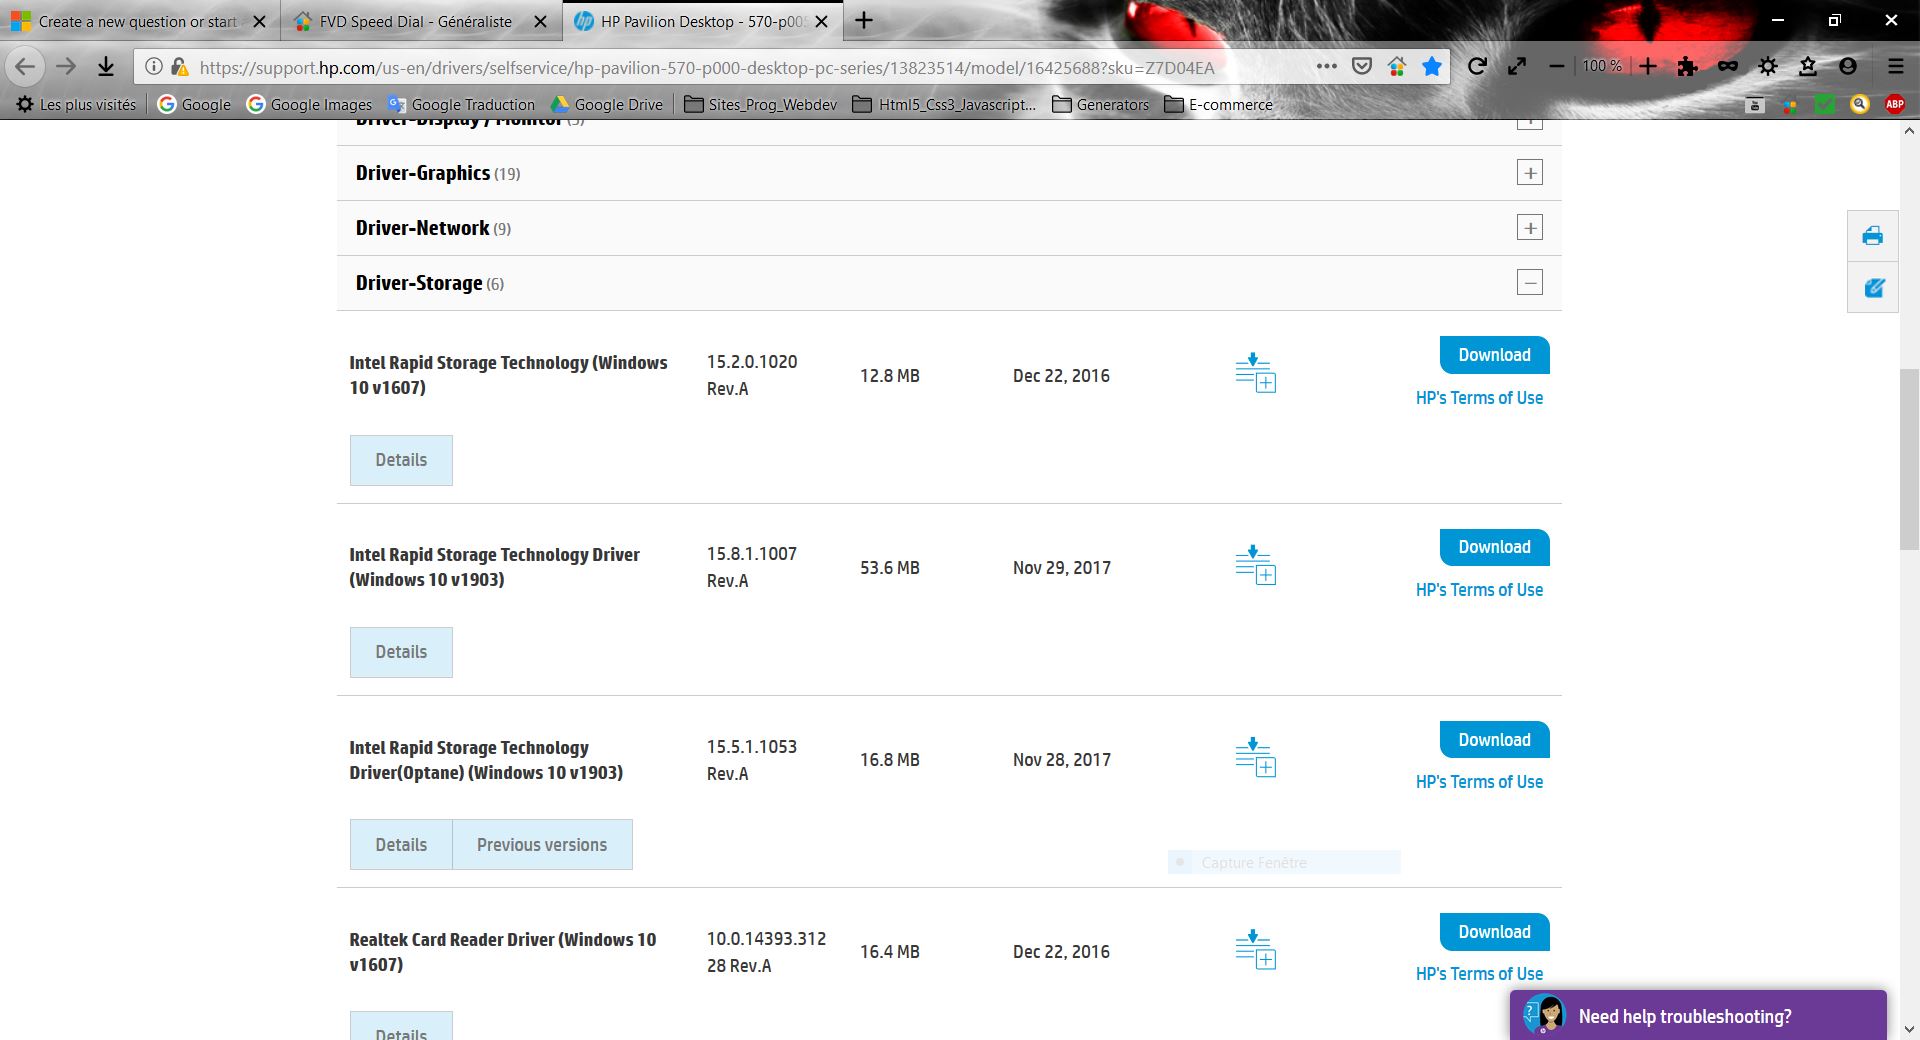
Task: Click the vertical scrollbar thumb
Action: coord(1910,459)
